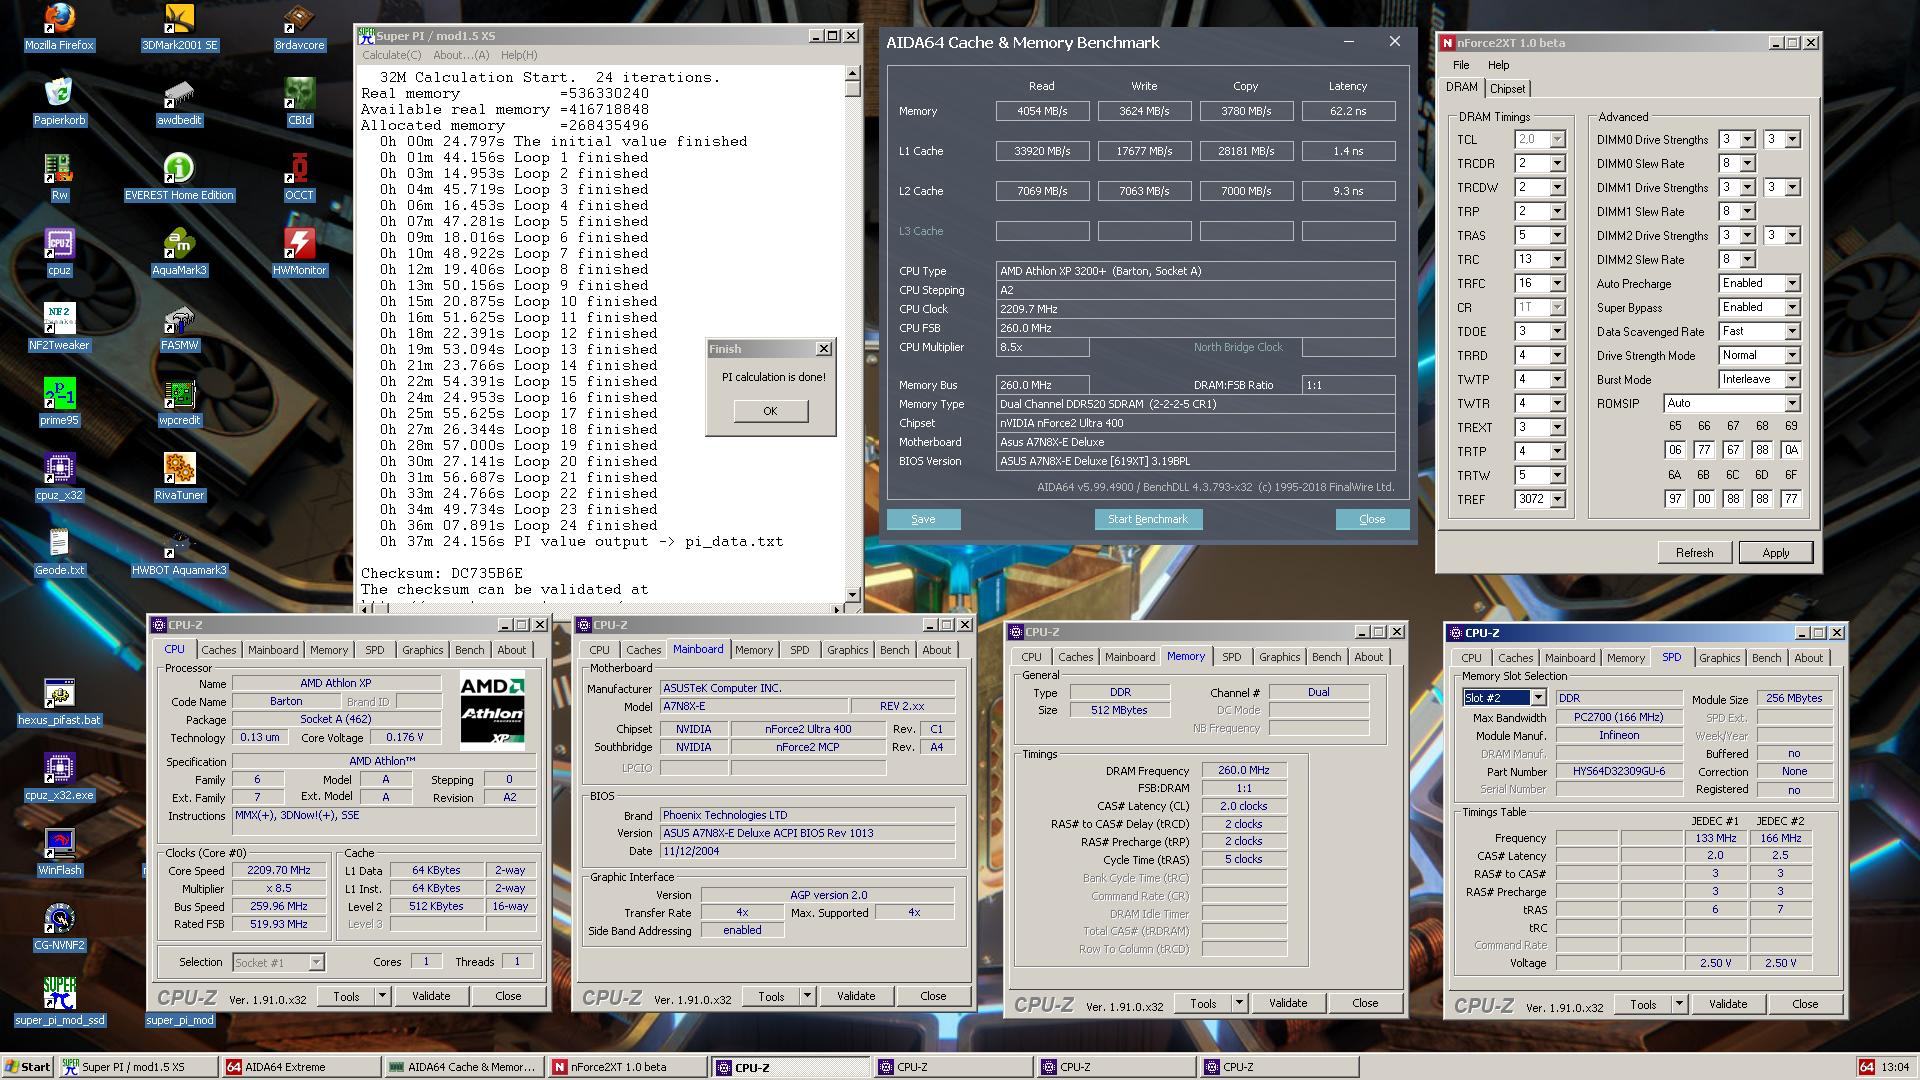Open the TREF dropdown with value 3072
The width and height of the screenshot is (1920, 1080).
[x=1557, y=499]
